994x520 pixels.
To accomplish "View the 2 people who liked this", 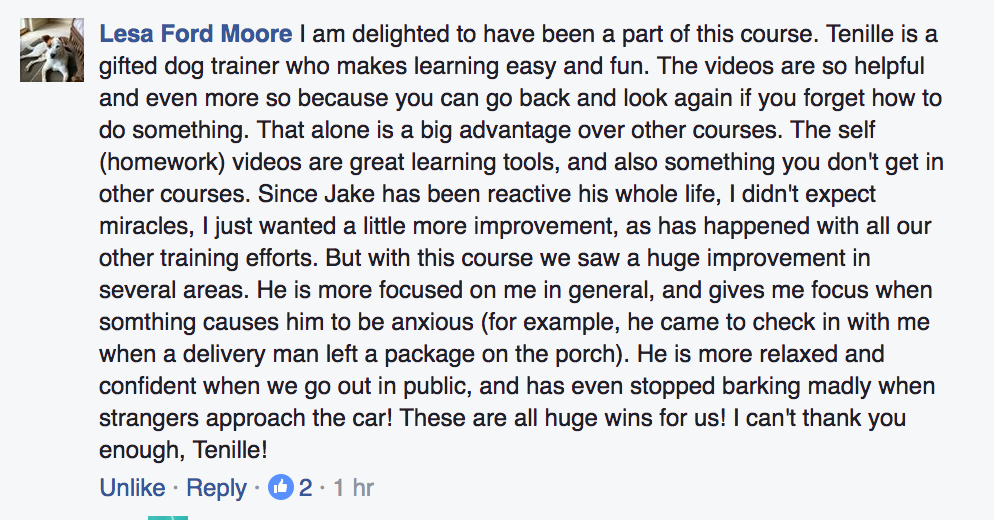I will [305, 488].
